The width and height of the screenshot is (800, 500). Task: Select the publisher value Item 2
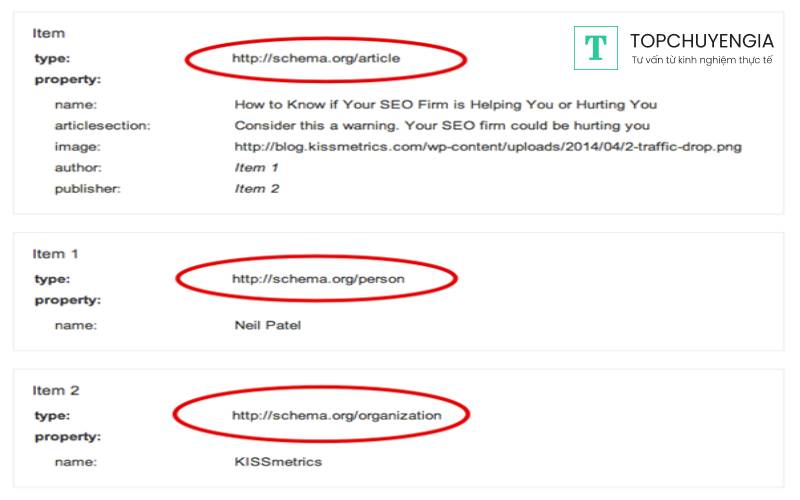(x=257, y=188)
